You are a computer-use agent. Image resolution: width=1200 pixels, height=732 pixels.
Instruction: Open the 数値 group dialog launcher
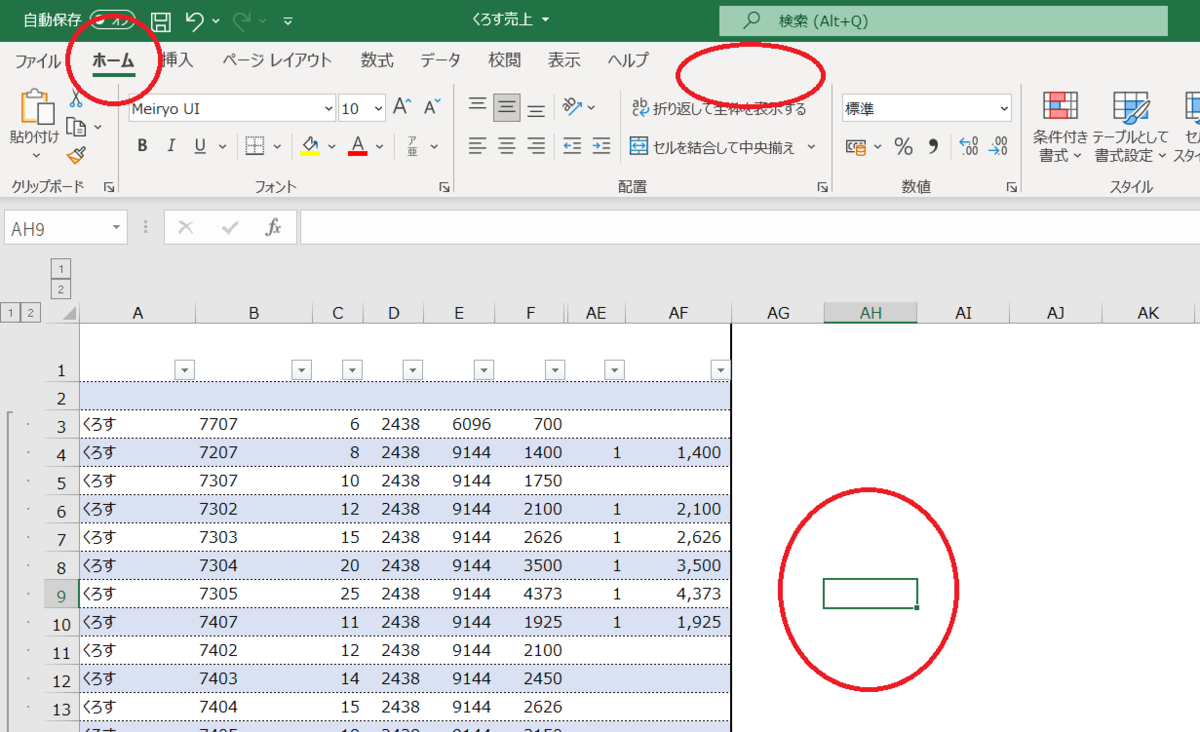[x=1012, y=187]
